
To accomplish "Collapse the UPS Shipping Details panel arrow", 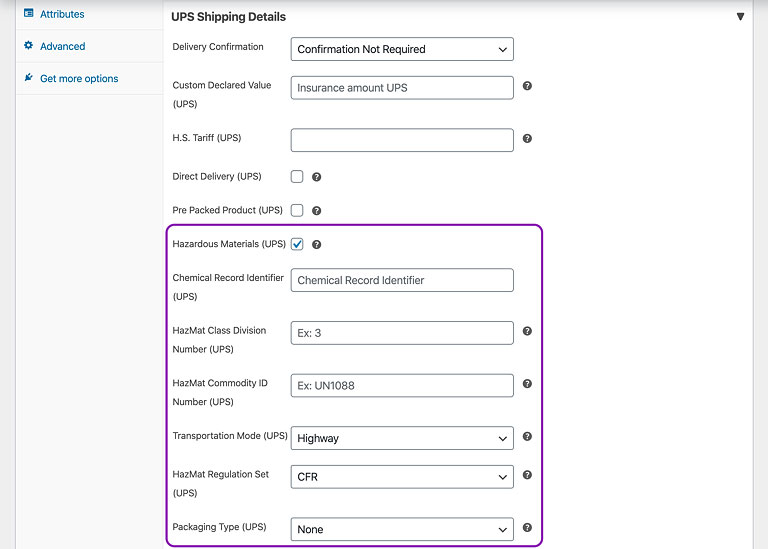I will (740, 17).
